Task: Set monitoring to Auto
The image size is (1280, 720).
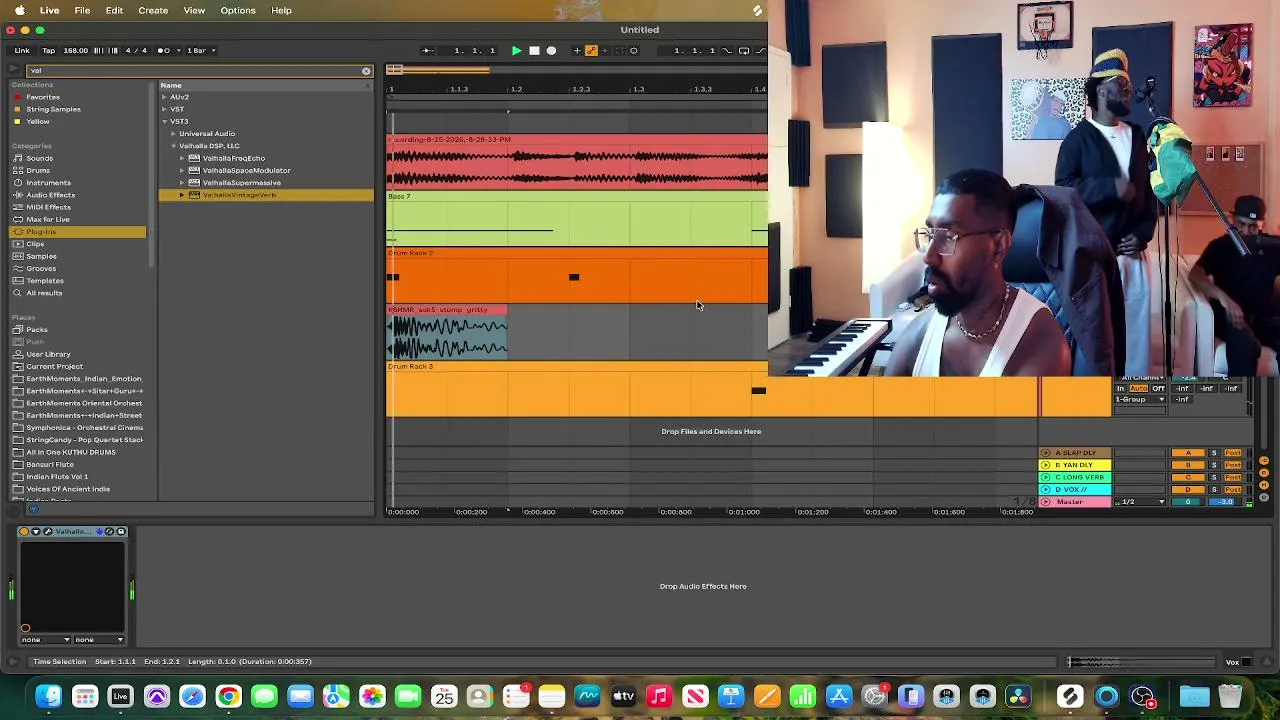Action: point(1138,388)
